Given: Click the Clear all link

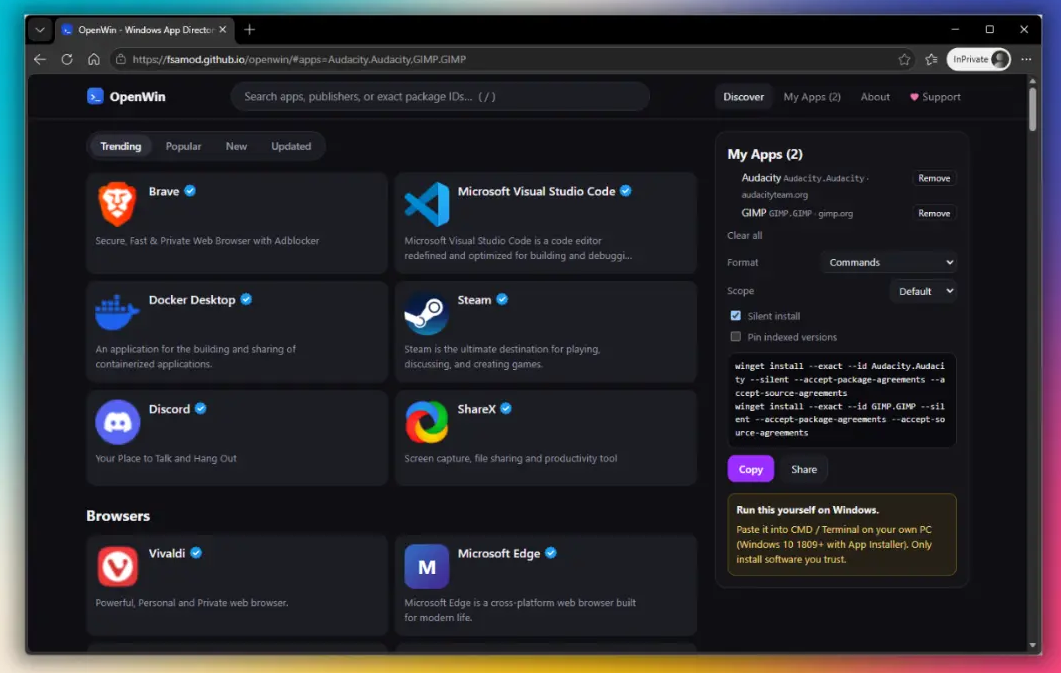Looking at the screenshot, I should tap(744, 235).
